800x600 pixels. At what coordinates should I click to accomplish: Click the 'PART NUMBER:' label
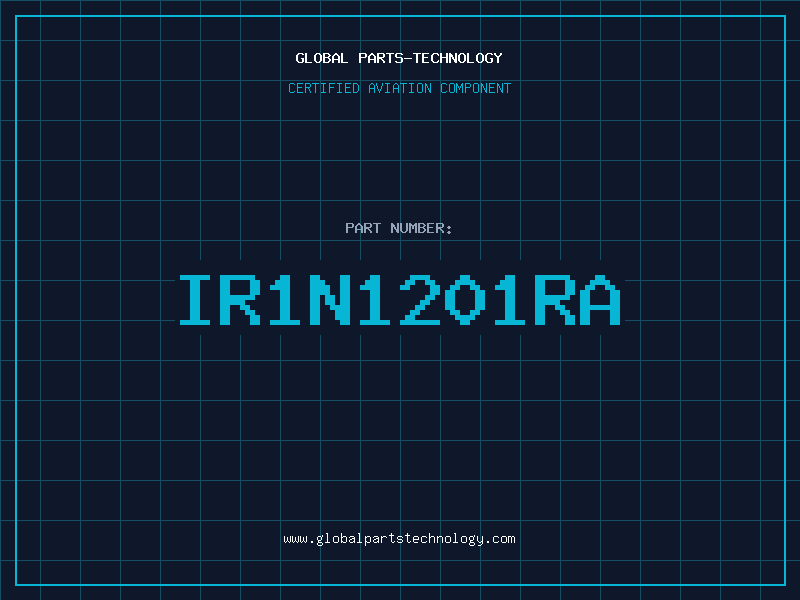tap(399, 228)
